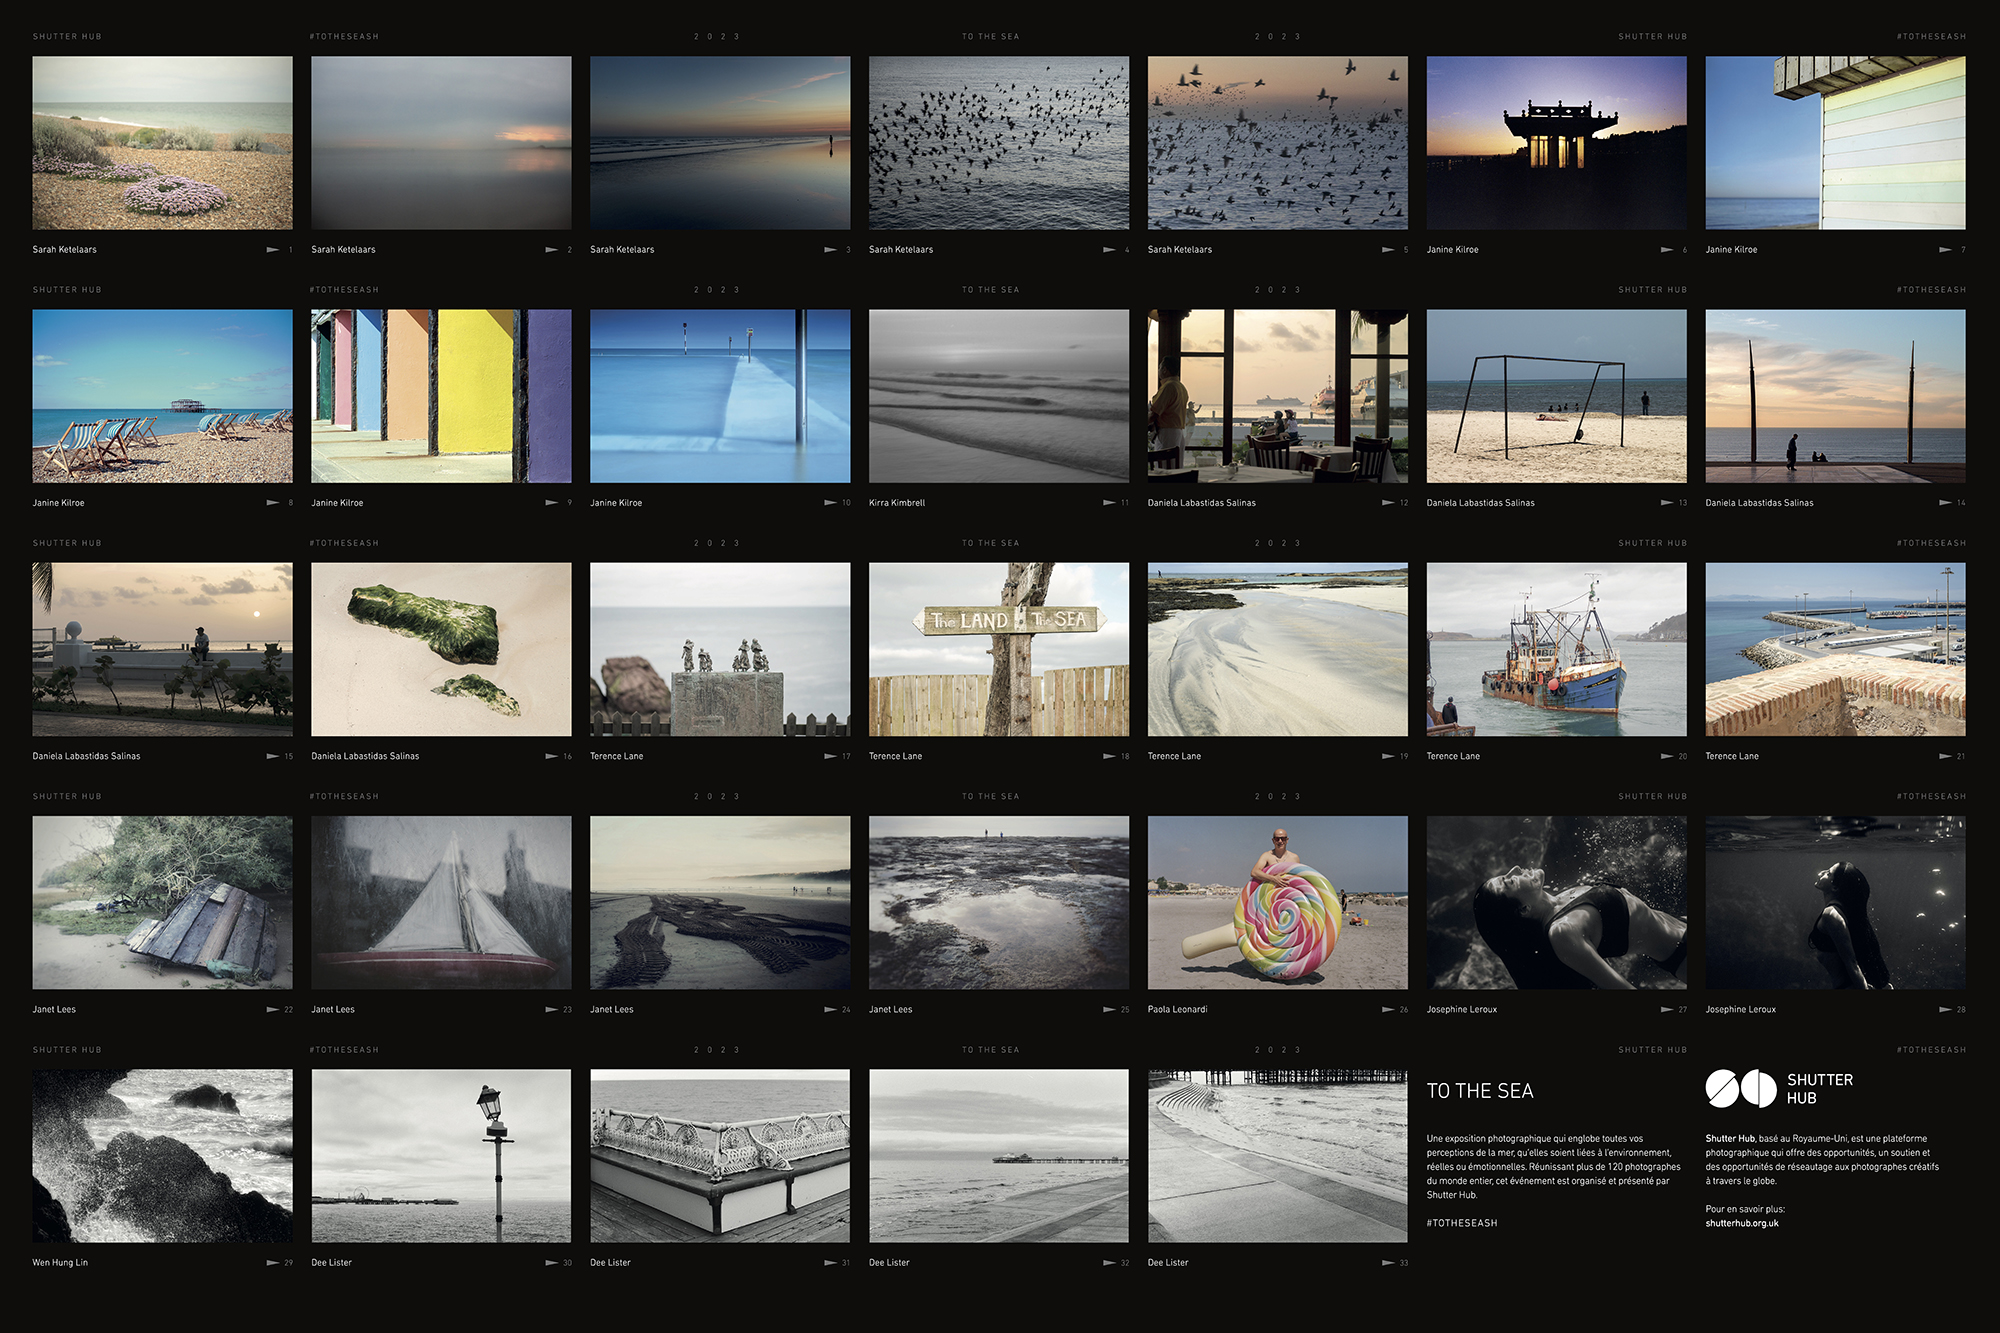This screenshot has width=2000, height=1333.
Task: Click the arrow icon beside number 1
Action: point(272,250)
